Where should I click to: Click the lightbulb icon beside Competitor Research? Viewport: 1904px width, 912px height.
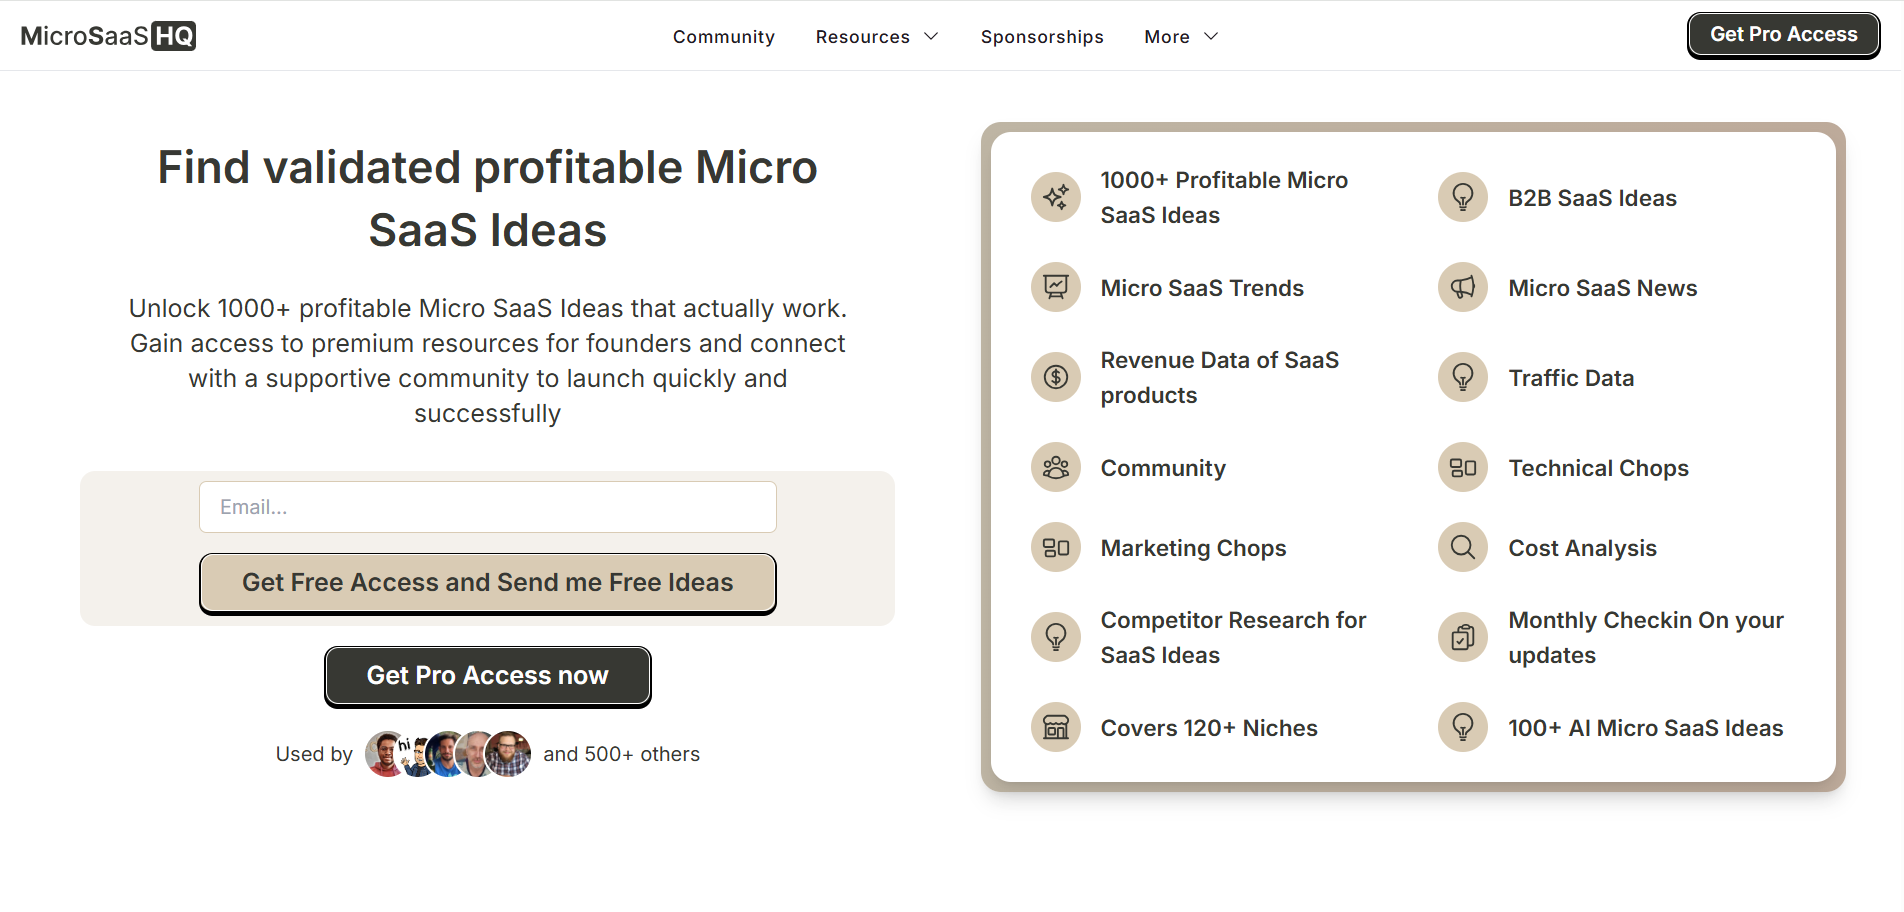click(1056, 637)
